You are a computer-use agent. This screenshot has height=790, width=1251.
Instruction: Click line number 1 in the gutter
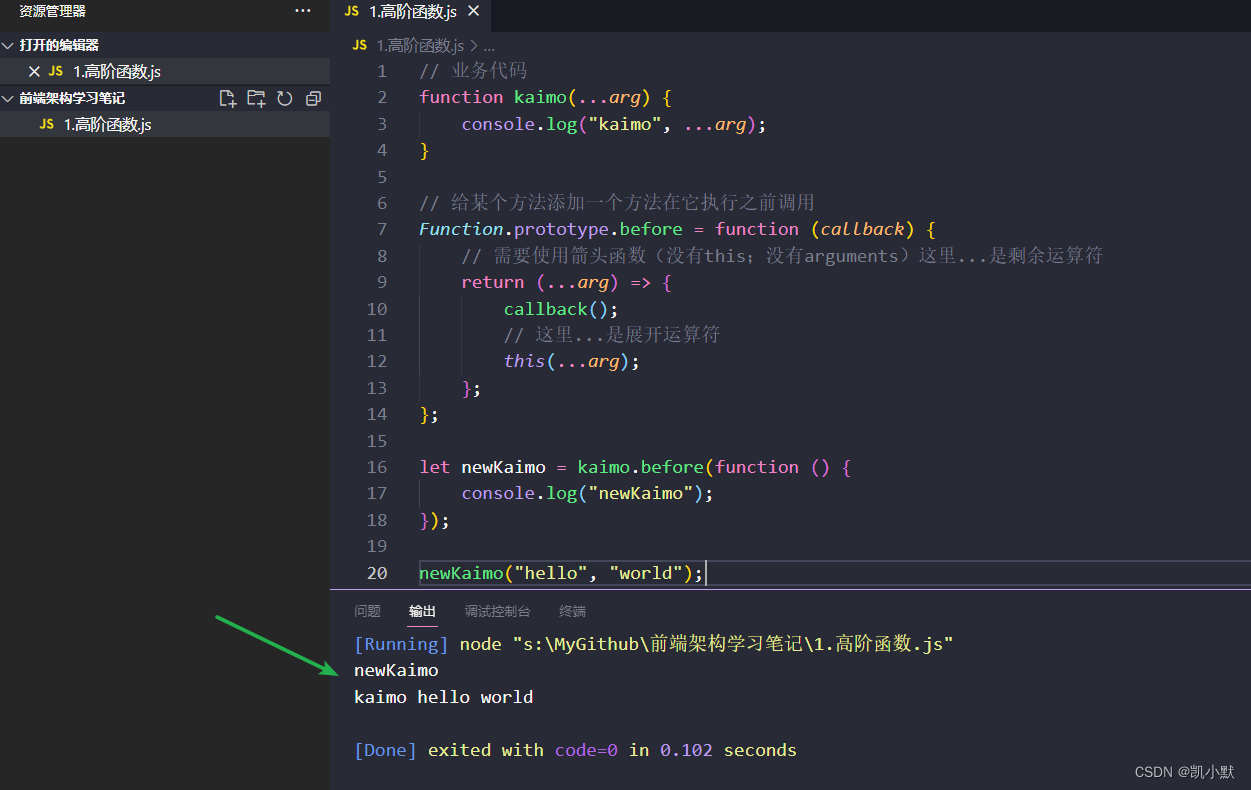(382, 71)
